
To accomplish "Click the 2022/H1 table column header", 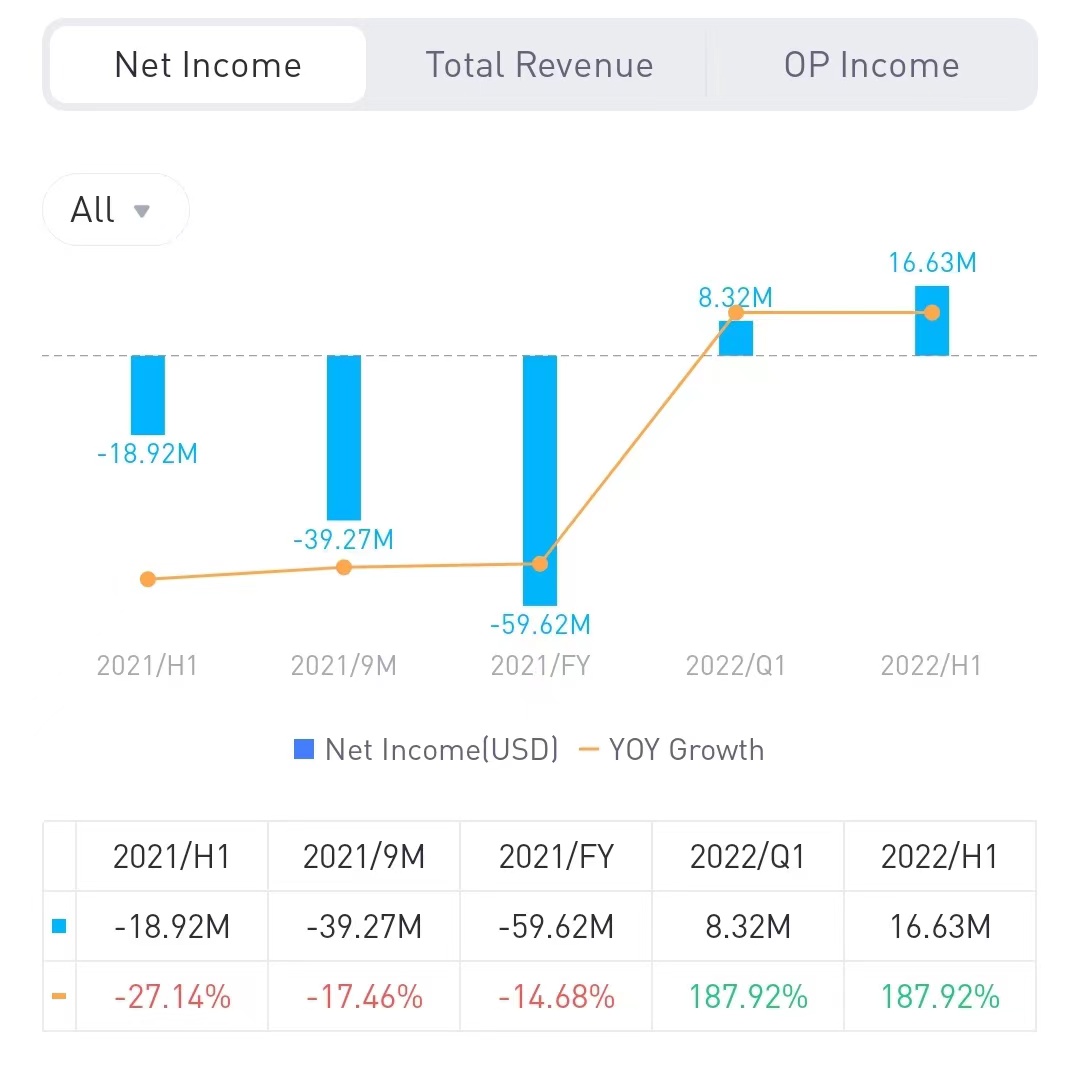I will (x=940, y=857).
